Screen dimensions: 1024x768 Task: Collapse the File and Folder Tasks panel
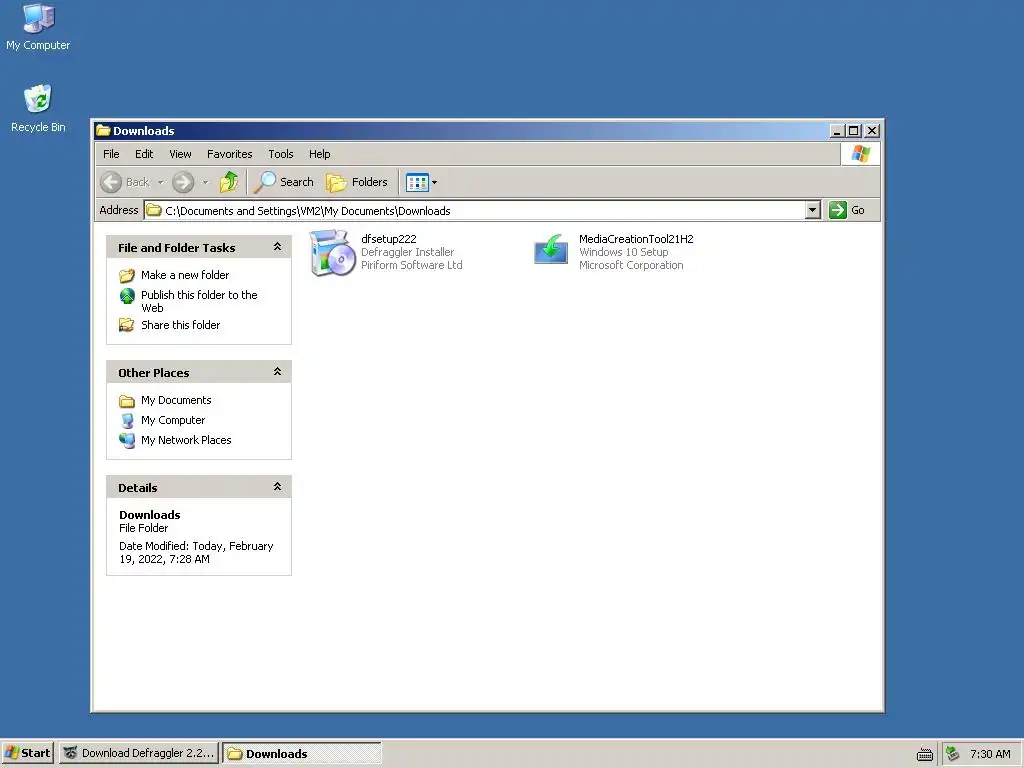pos(278,247)
